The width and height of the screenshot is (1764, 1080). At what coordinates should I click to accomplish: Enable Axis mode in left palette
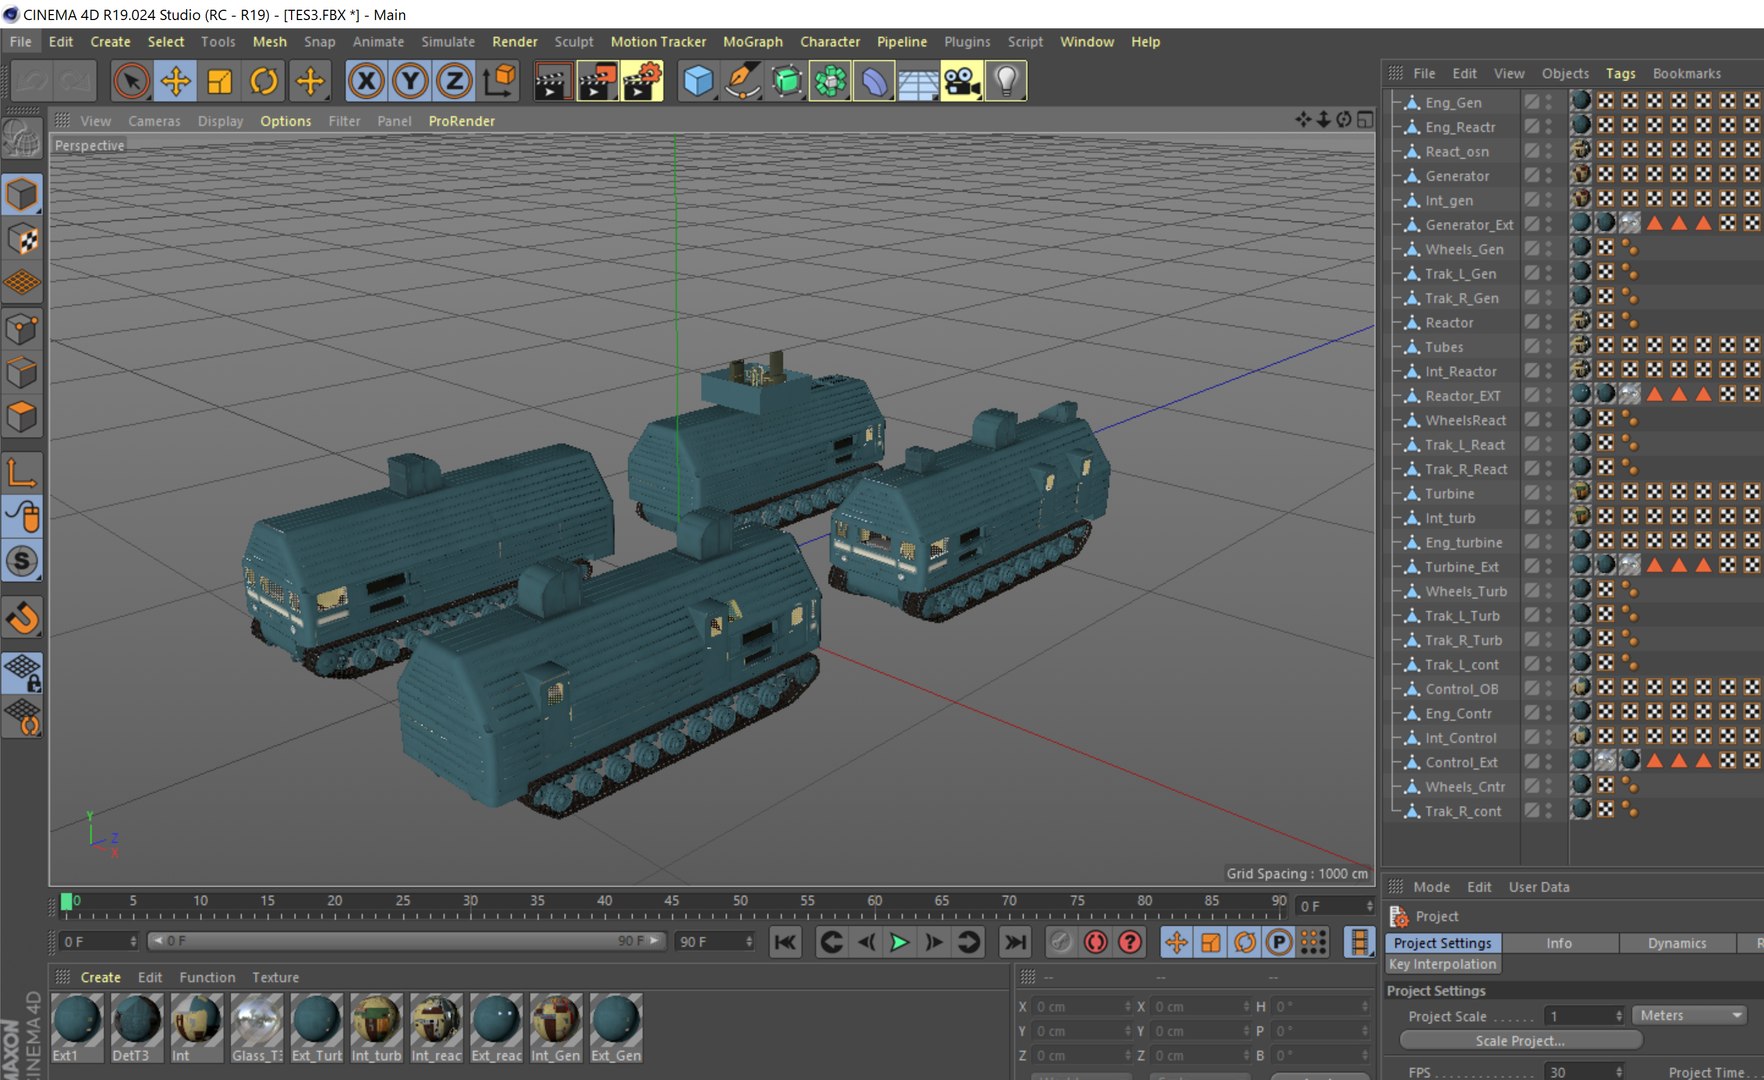(x=22, y=472)
